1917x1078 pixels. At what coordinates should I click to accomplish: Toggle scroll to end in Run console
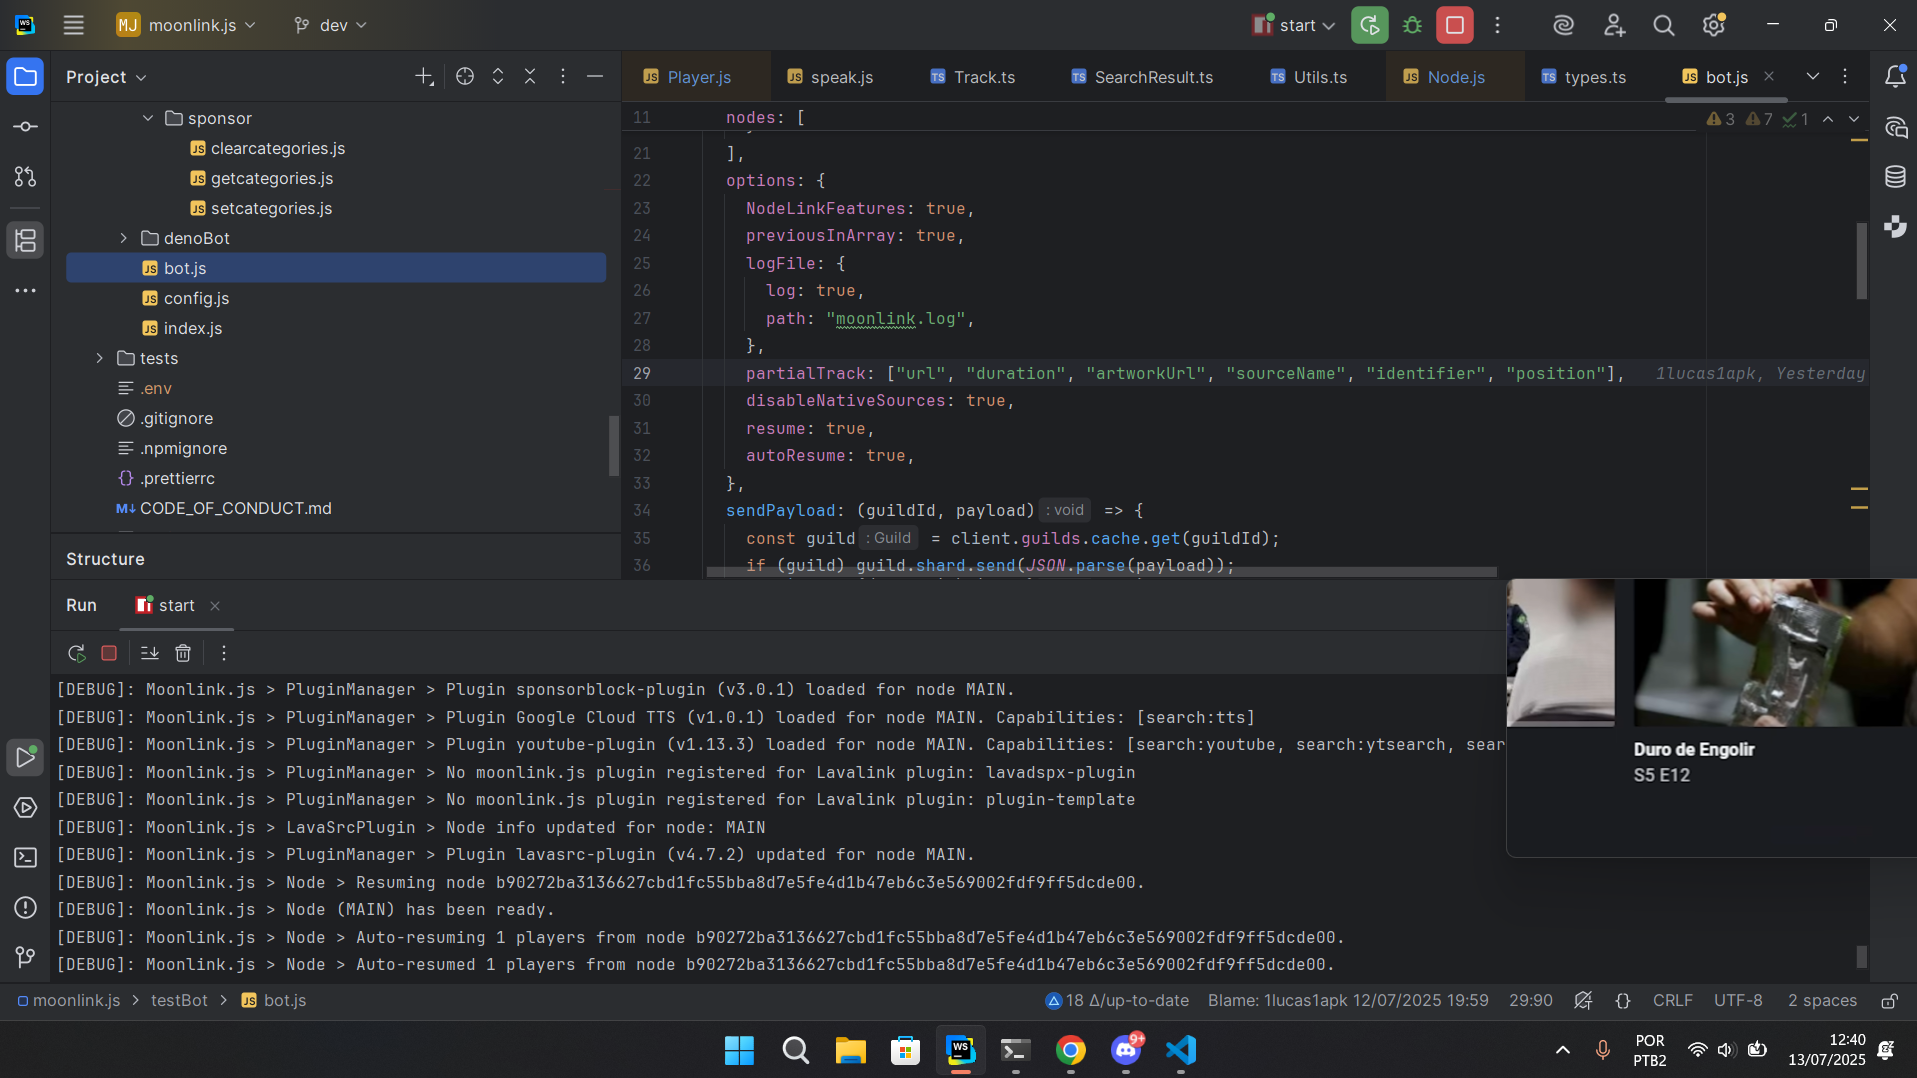point(150,653)
